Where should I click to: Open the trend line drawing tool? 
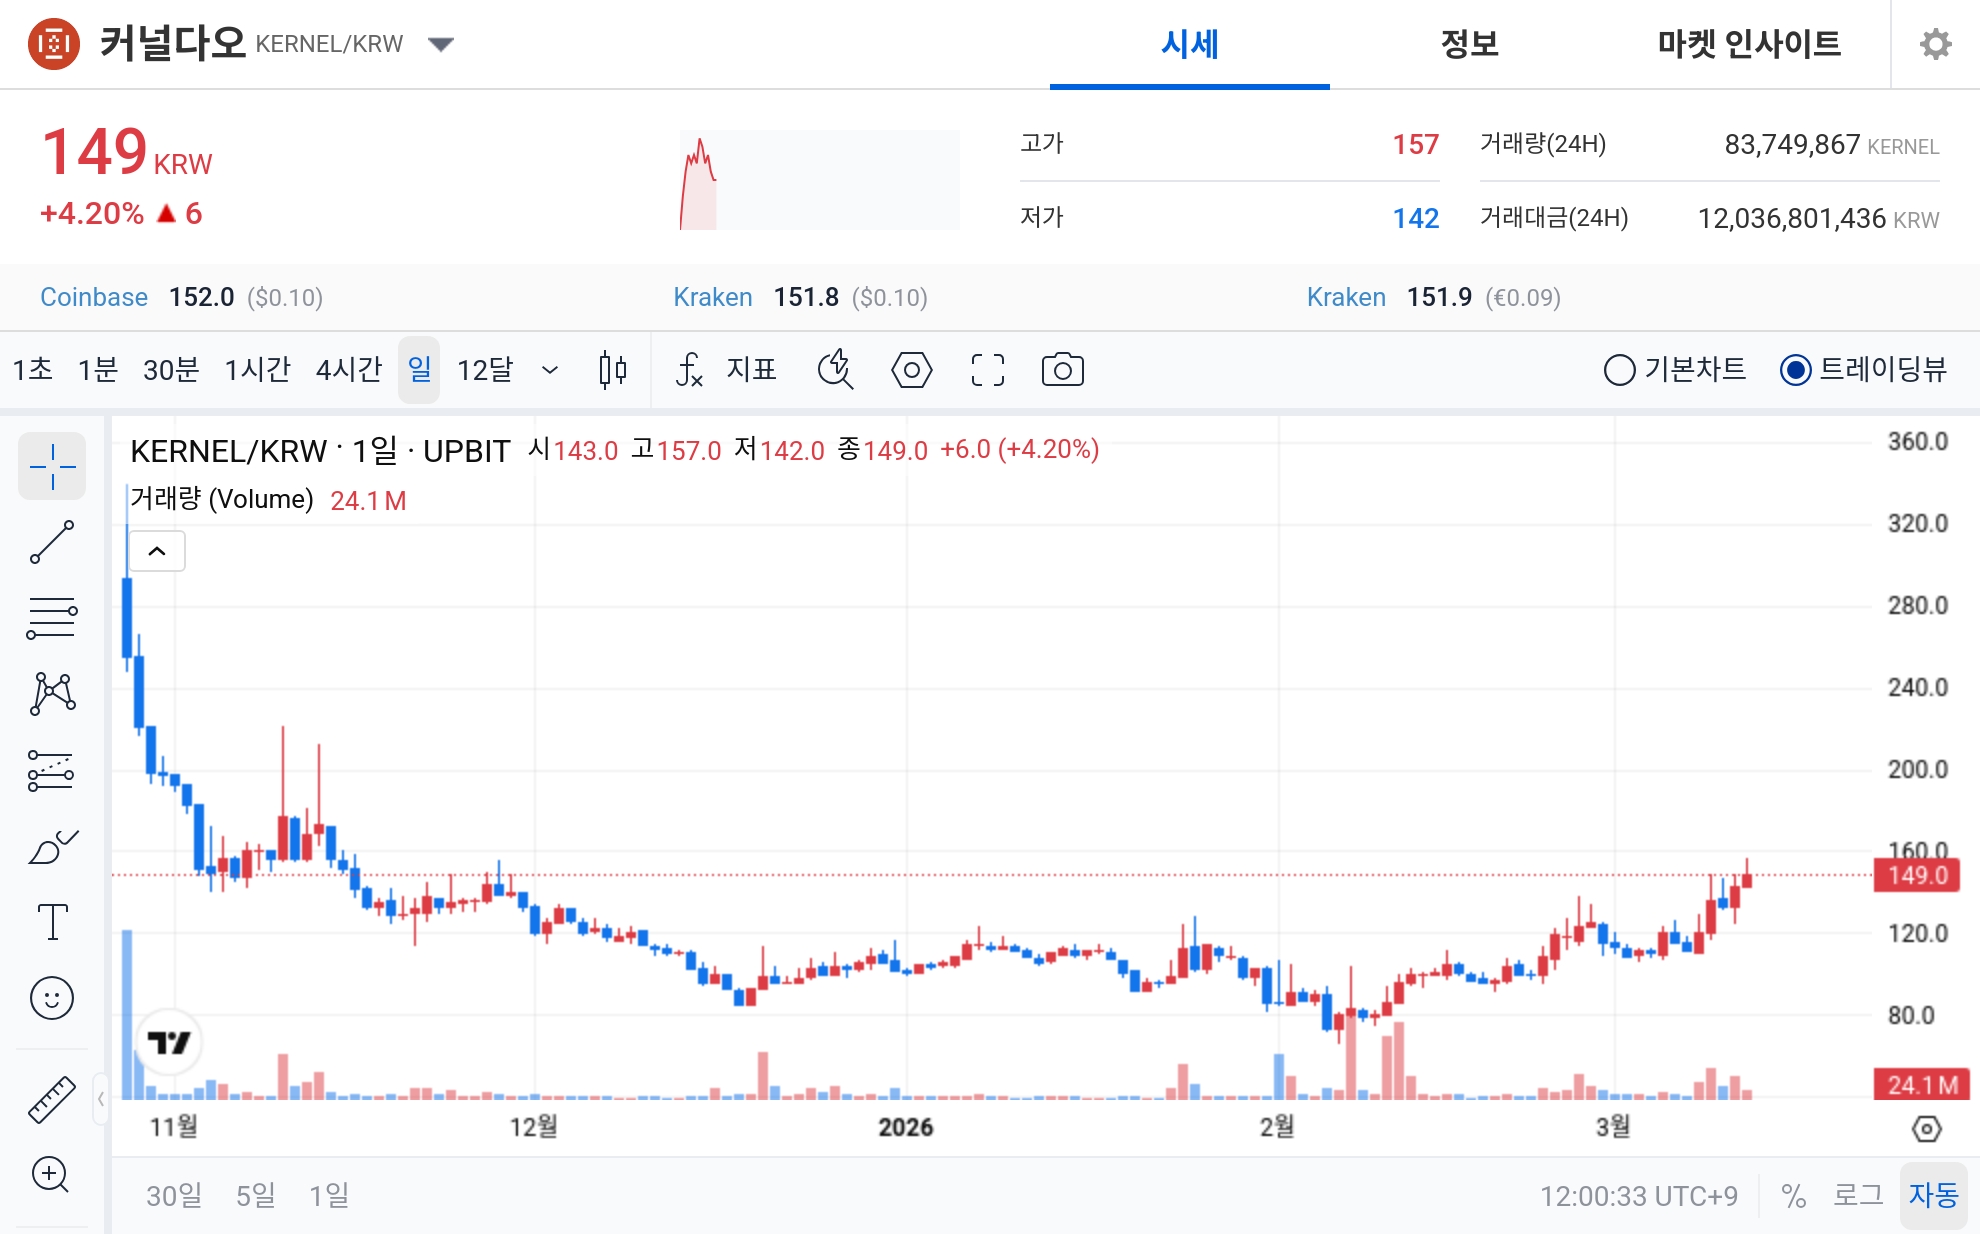point(52,541)
